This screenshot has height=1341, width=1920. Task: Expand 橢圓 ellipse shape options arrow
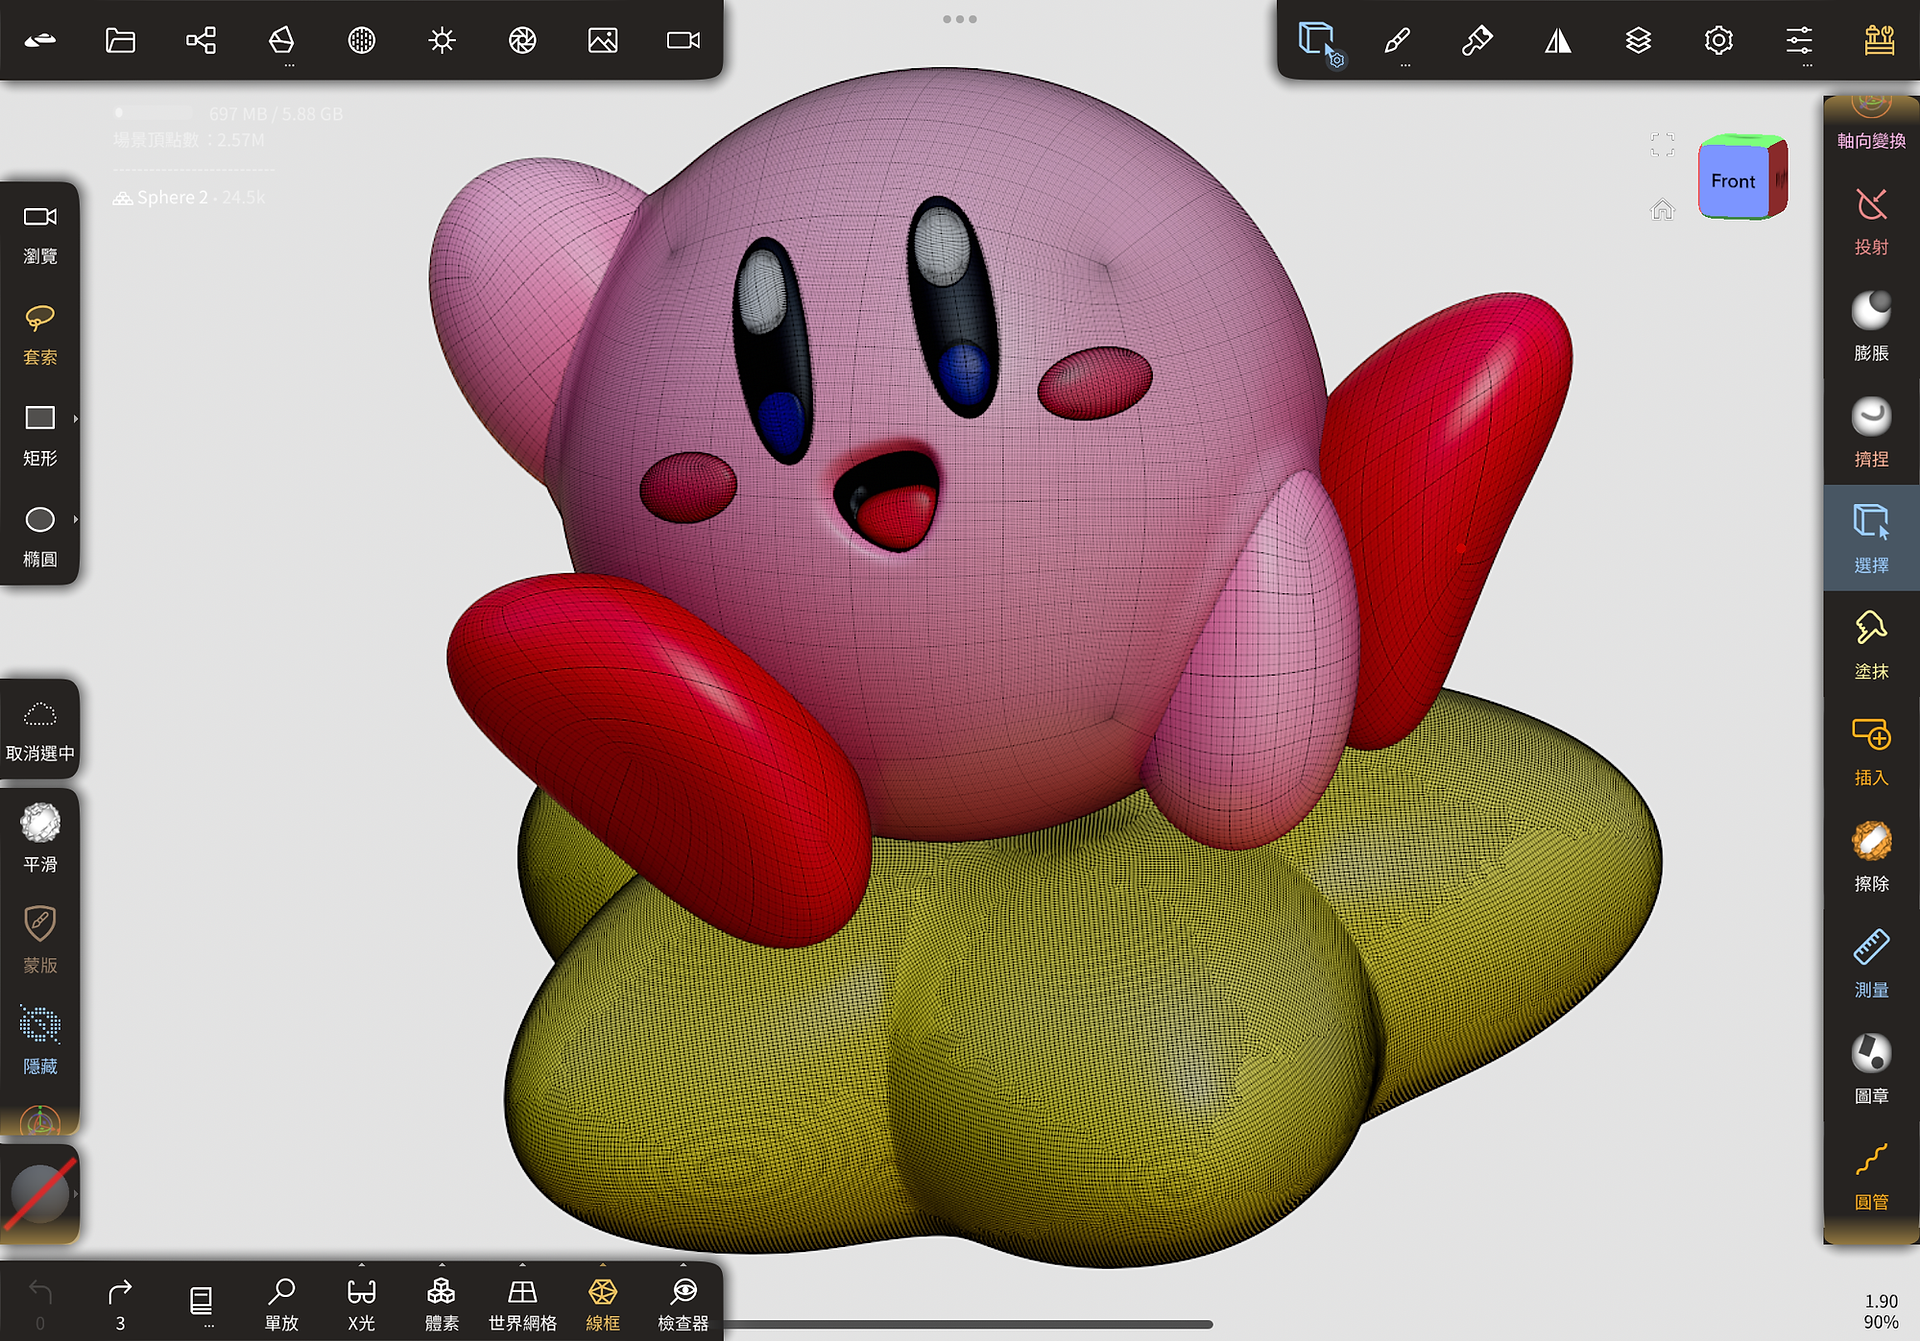[75, 520]
